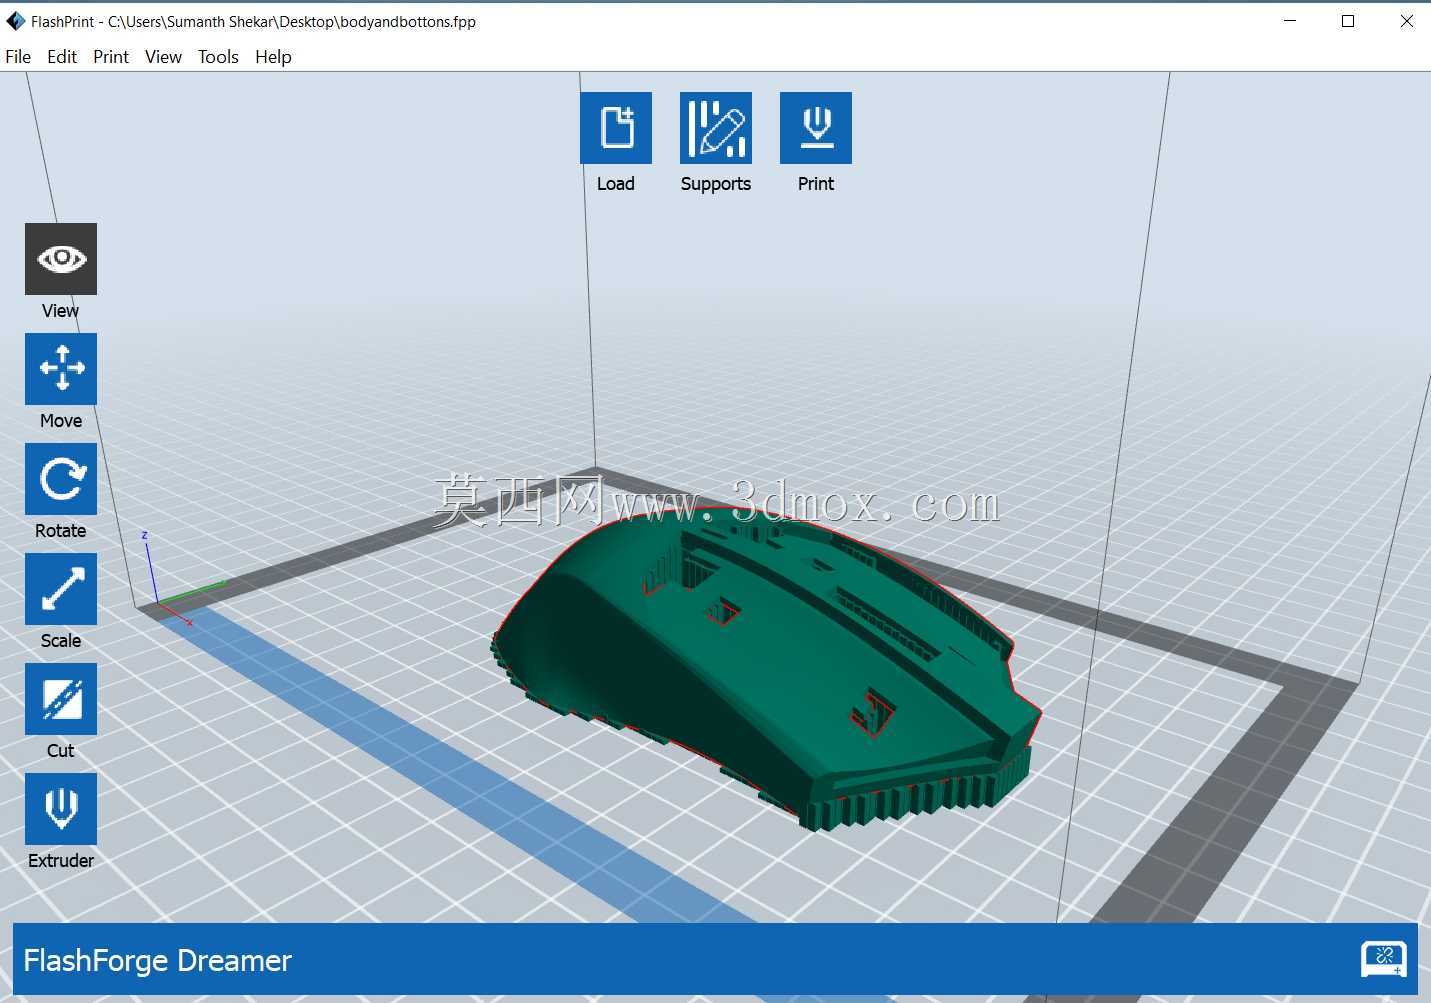Choose the Scale tool
Viewport: 1431px width, 1003px height.
(61, 589)
